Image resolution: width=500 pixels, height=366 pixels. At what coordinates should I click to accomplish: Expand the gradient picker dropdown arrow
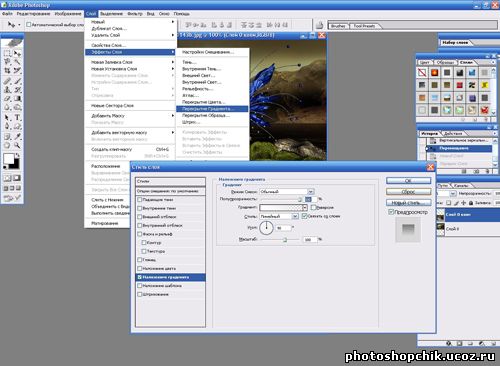pyautogui.click(x=305, y=207)
